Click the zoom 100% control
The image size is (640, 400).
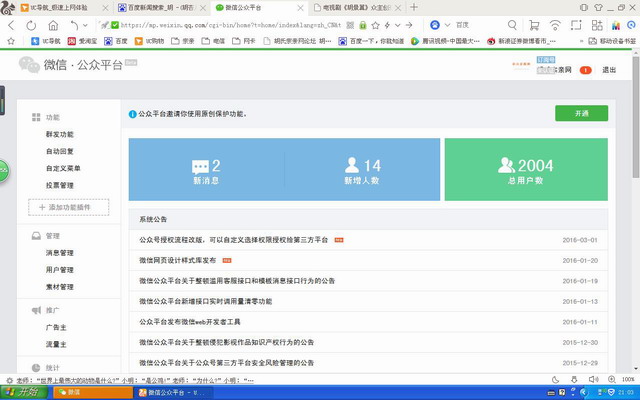[x=622, y=380]
